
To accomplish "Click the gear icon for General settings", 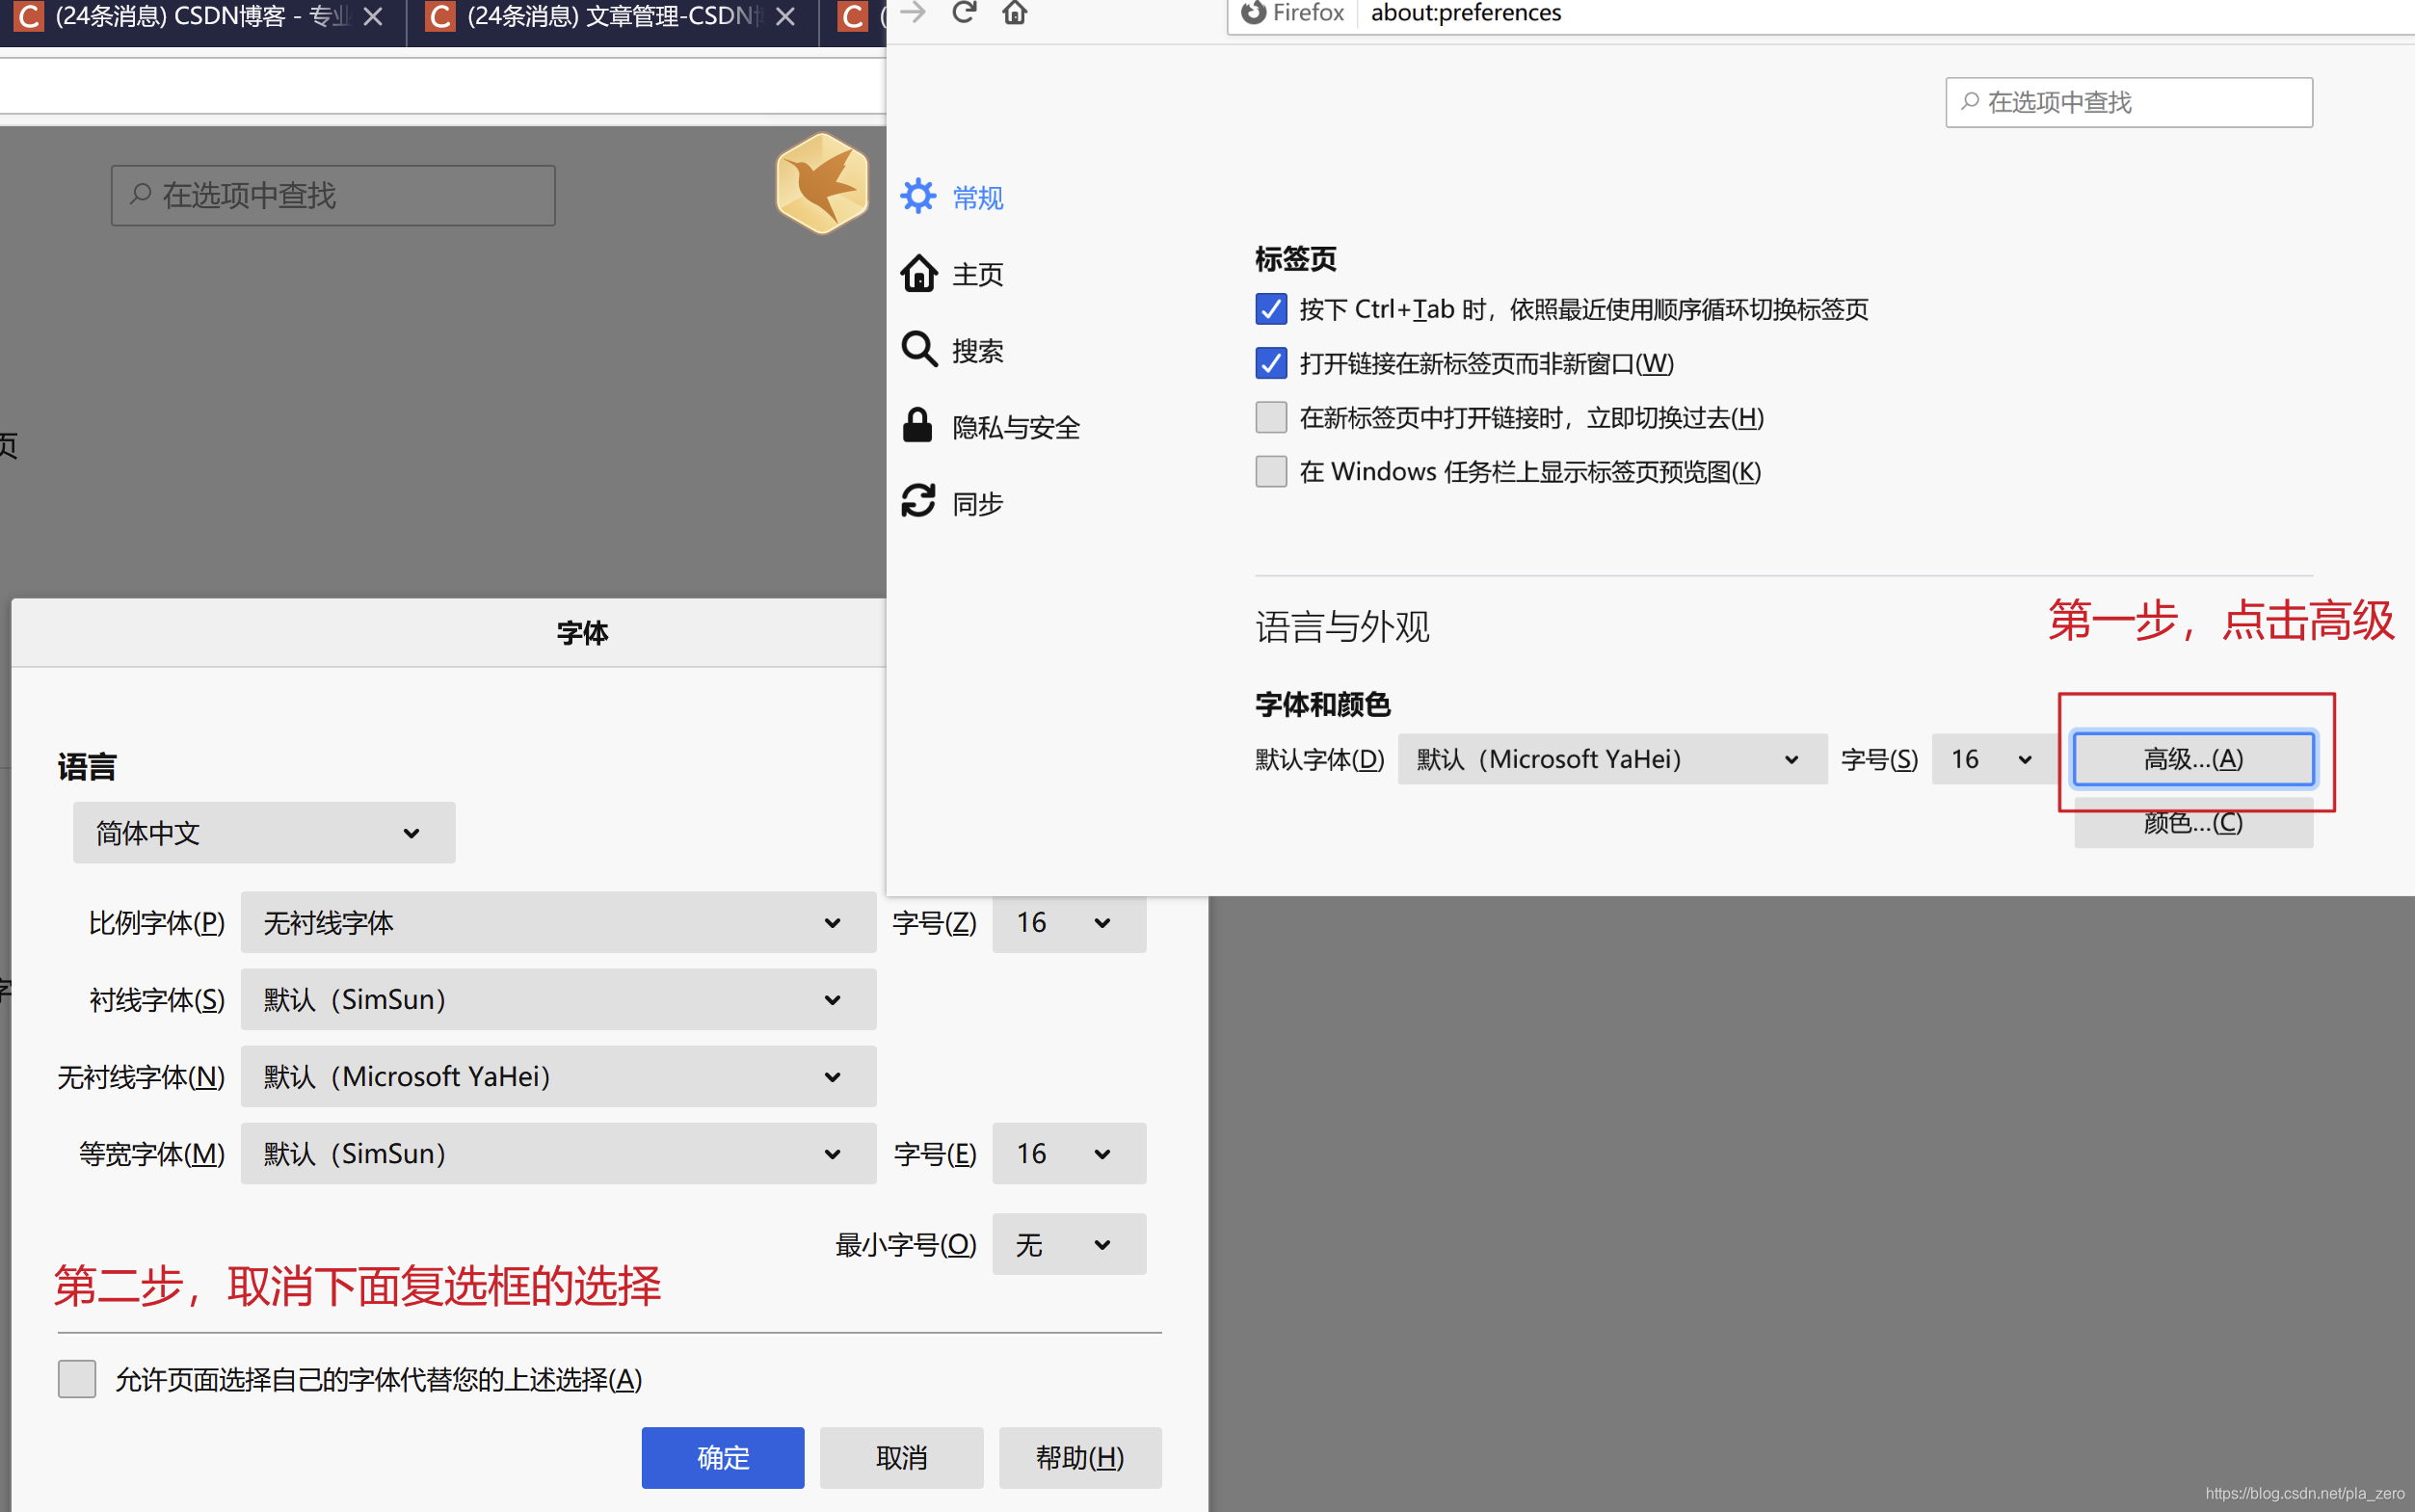I will coord(917,197).
